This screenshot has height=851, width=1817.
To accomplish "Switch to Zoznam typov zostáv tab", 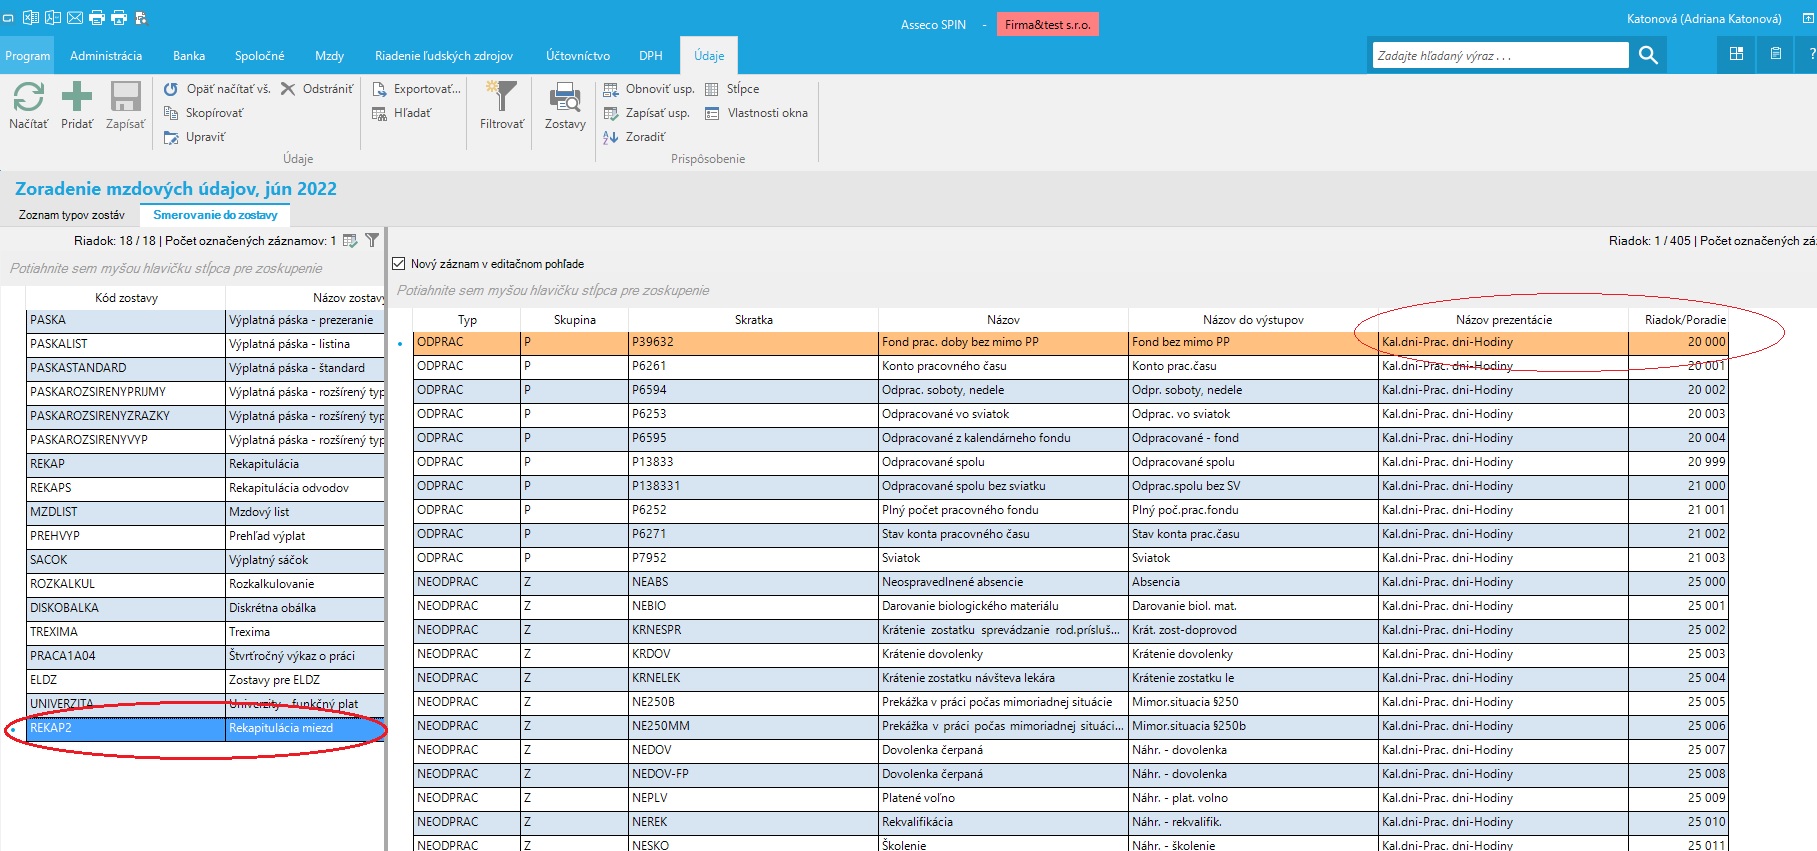I will pos(72,215).
